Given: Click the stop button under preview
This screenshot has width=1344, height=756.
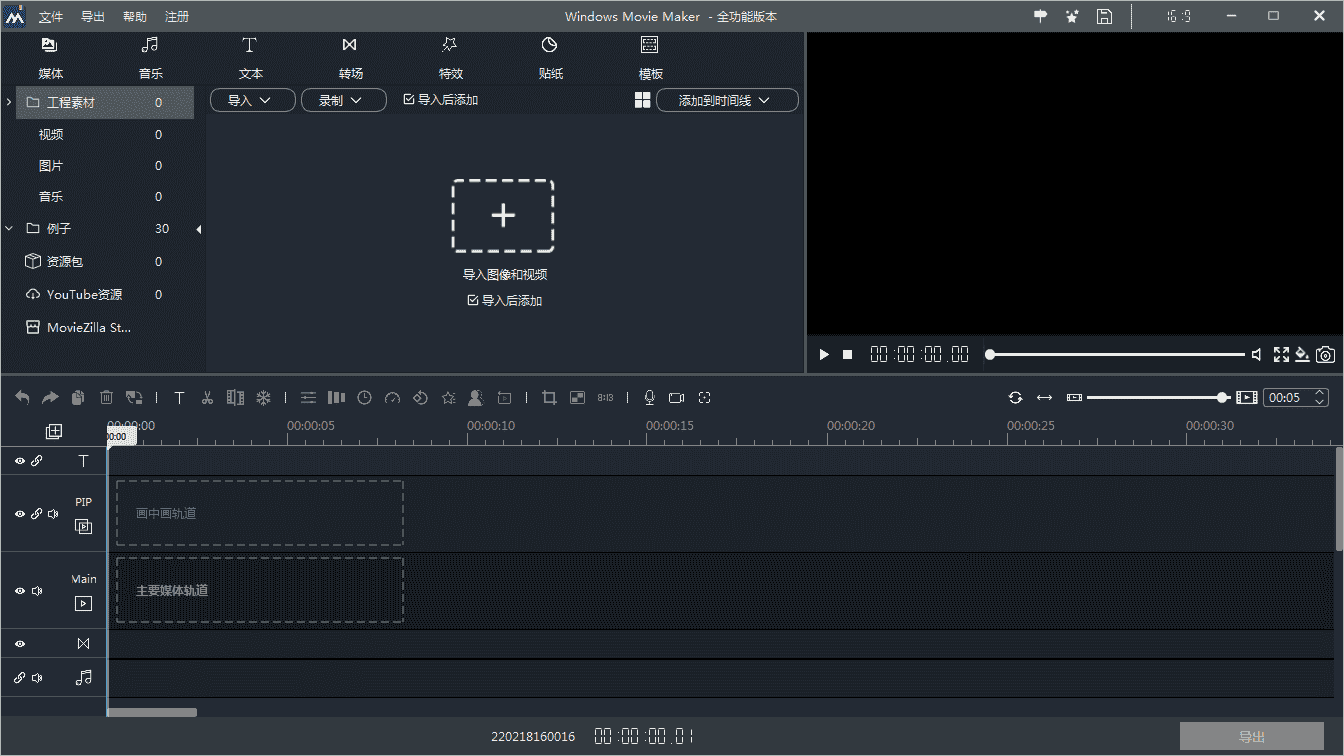Looking at the screenshot, I should (x=848, y=355).
